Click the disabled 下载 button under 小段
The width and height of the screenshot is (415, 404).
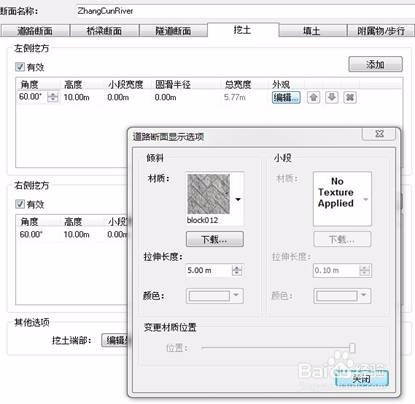(342, 239)
